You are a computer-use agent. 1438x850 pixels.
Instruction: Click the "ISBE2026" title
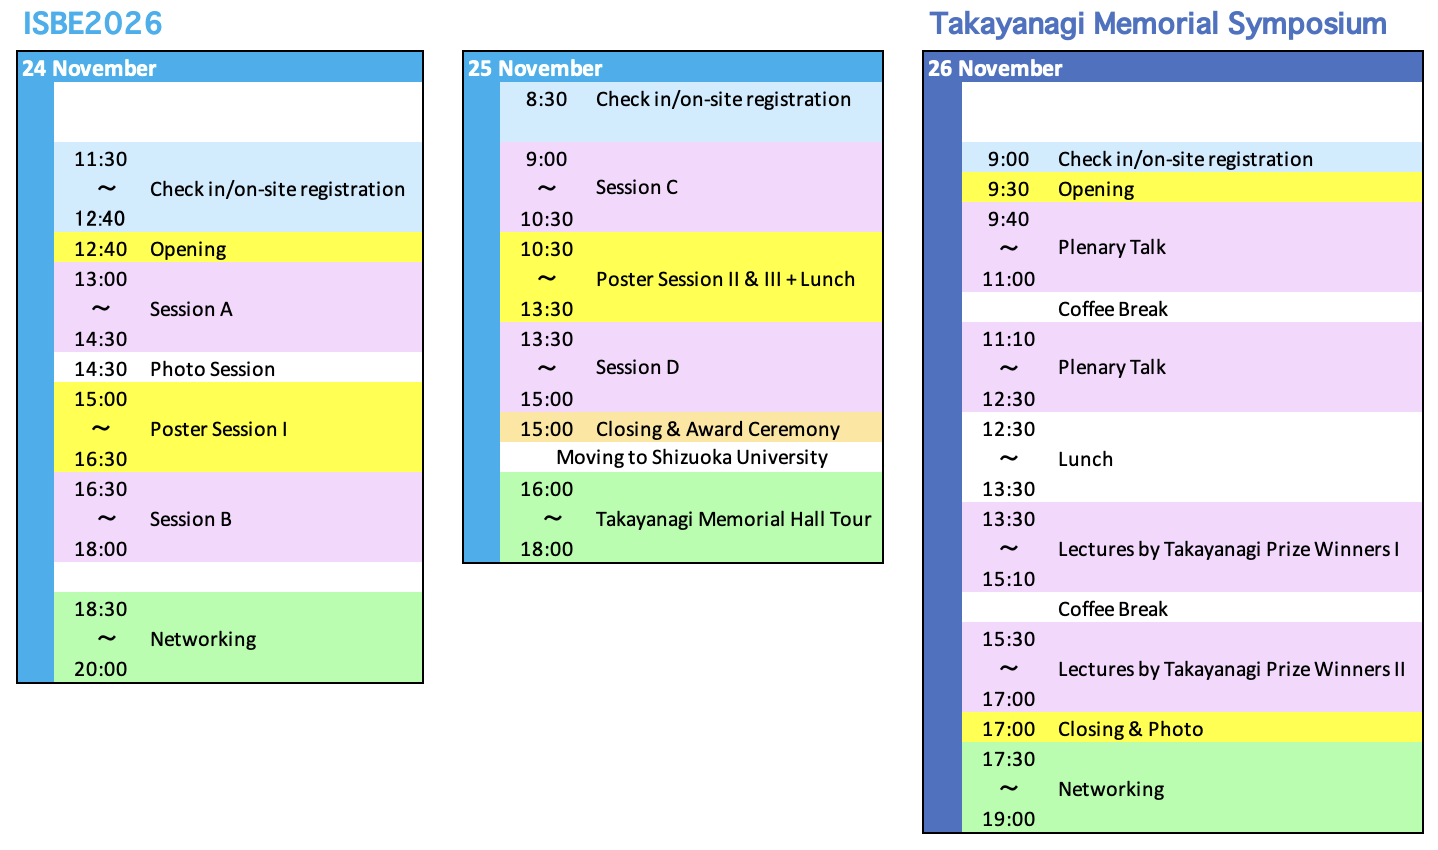tap(92, 23)
